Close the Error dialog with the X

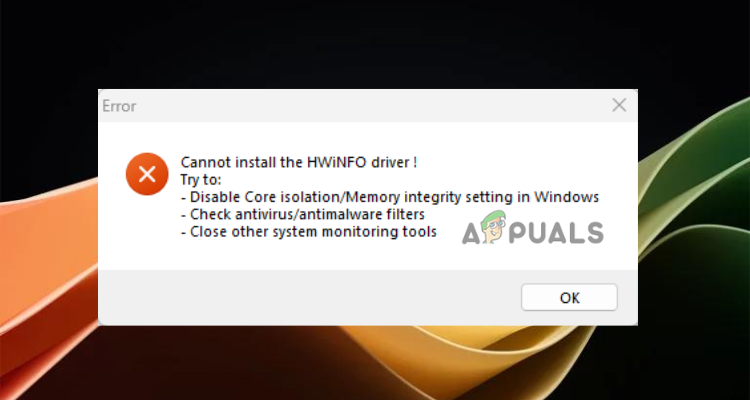click(619, 105)
